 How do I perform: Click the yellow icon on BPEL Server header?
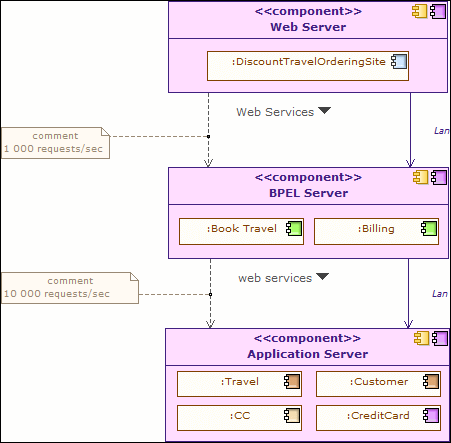click(420, 177)
